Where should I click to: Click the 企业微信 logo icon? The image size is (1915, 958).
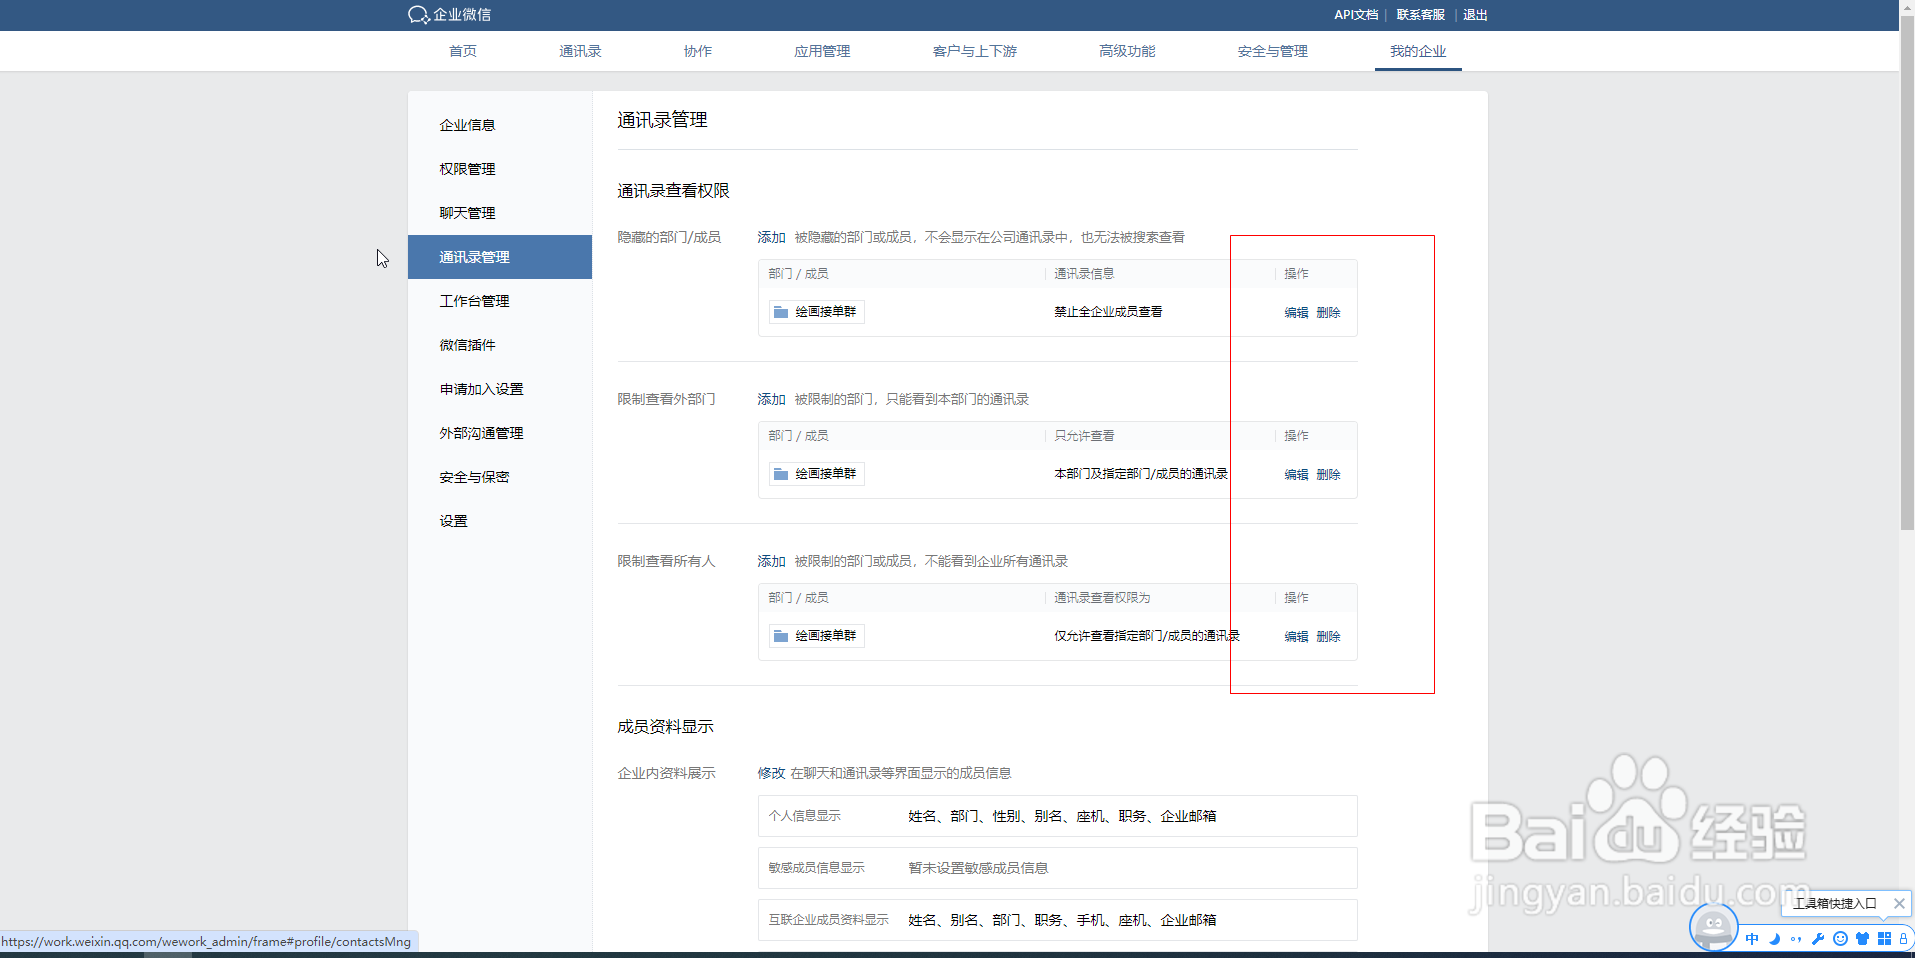click(x=417, y=14)
